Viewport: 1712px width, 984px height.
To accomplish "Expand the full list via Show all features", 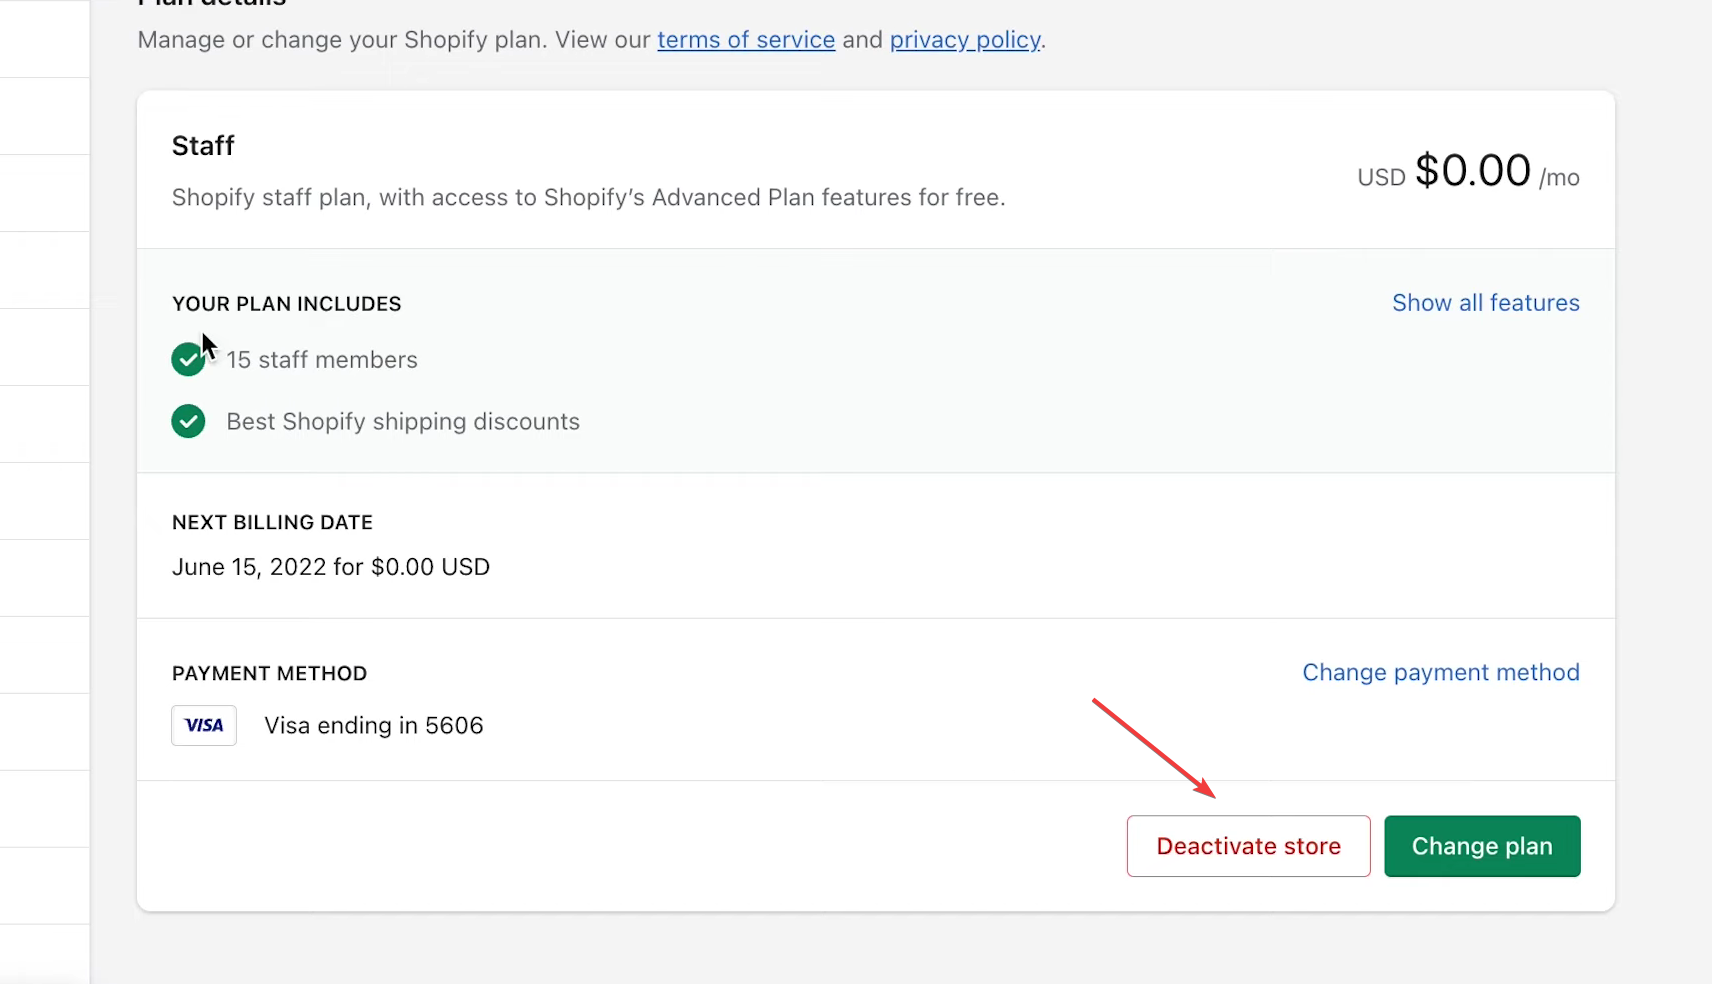I will point(1485,303).
